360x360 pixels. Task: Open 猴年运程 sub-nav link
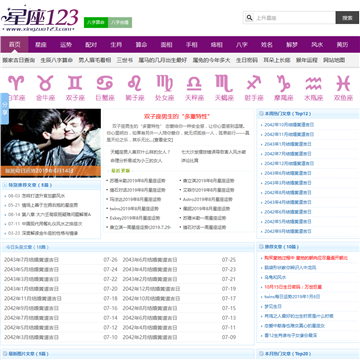pyautogui.click(x=307, y=60)
